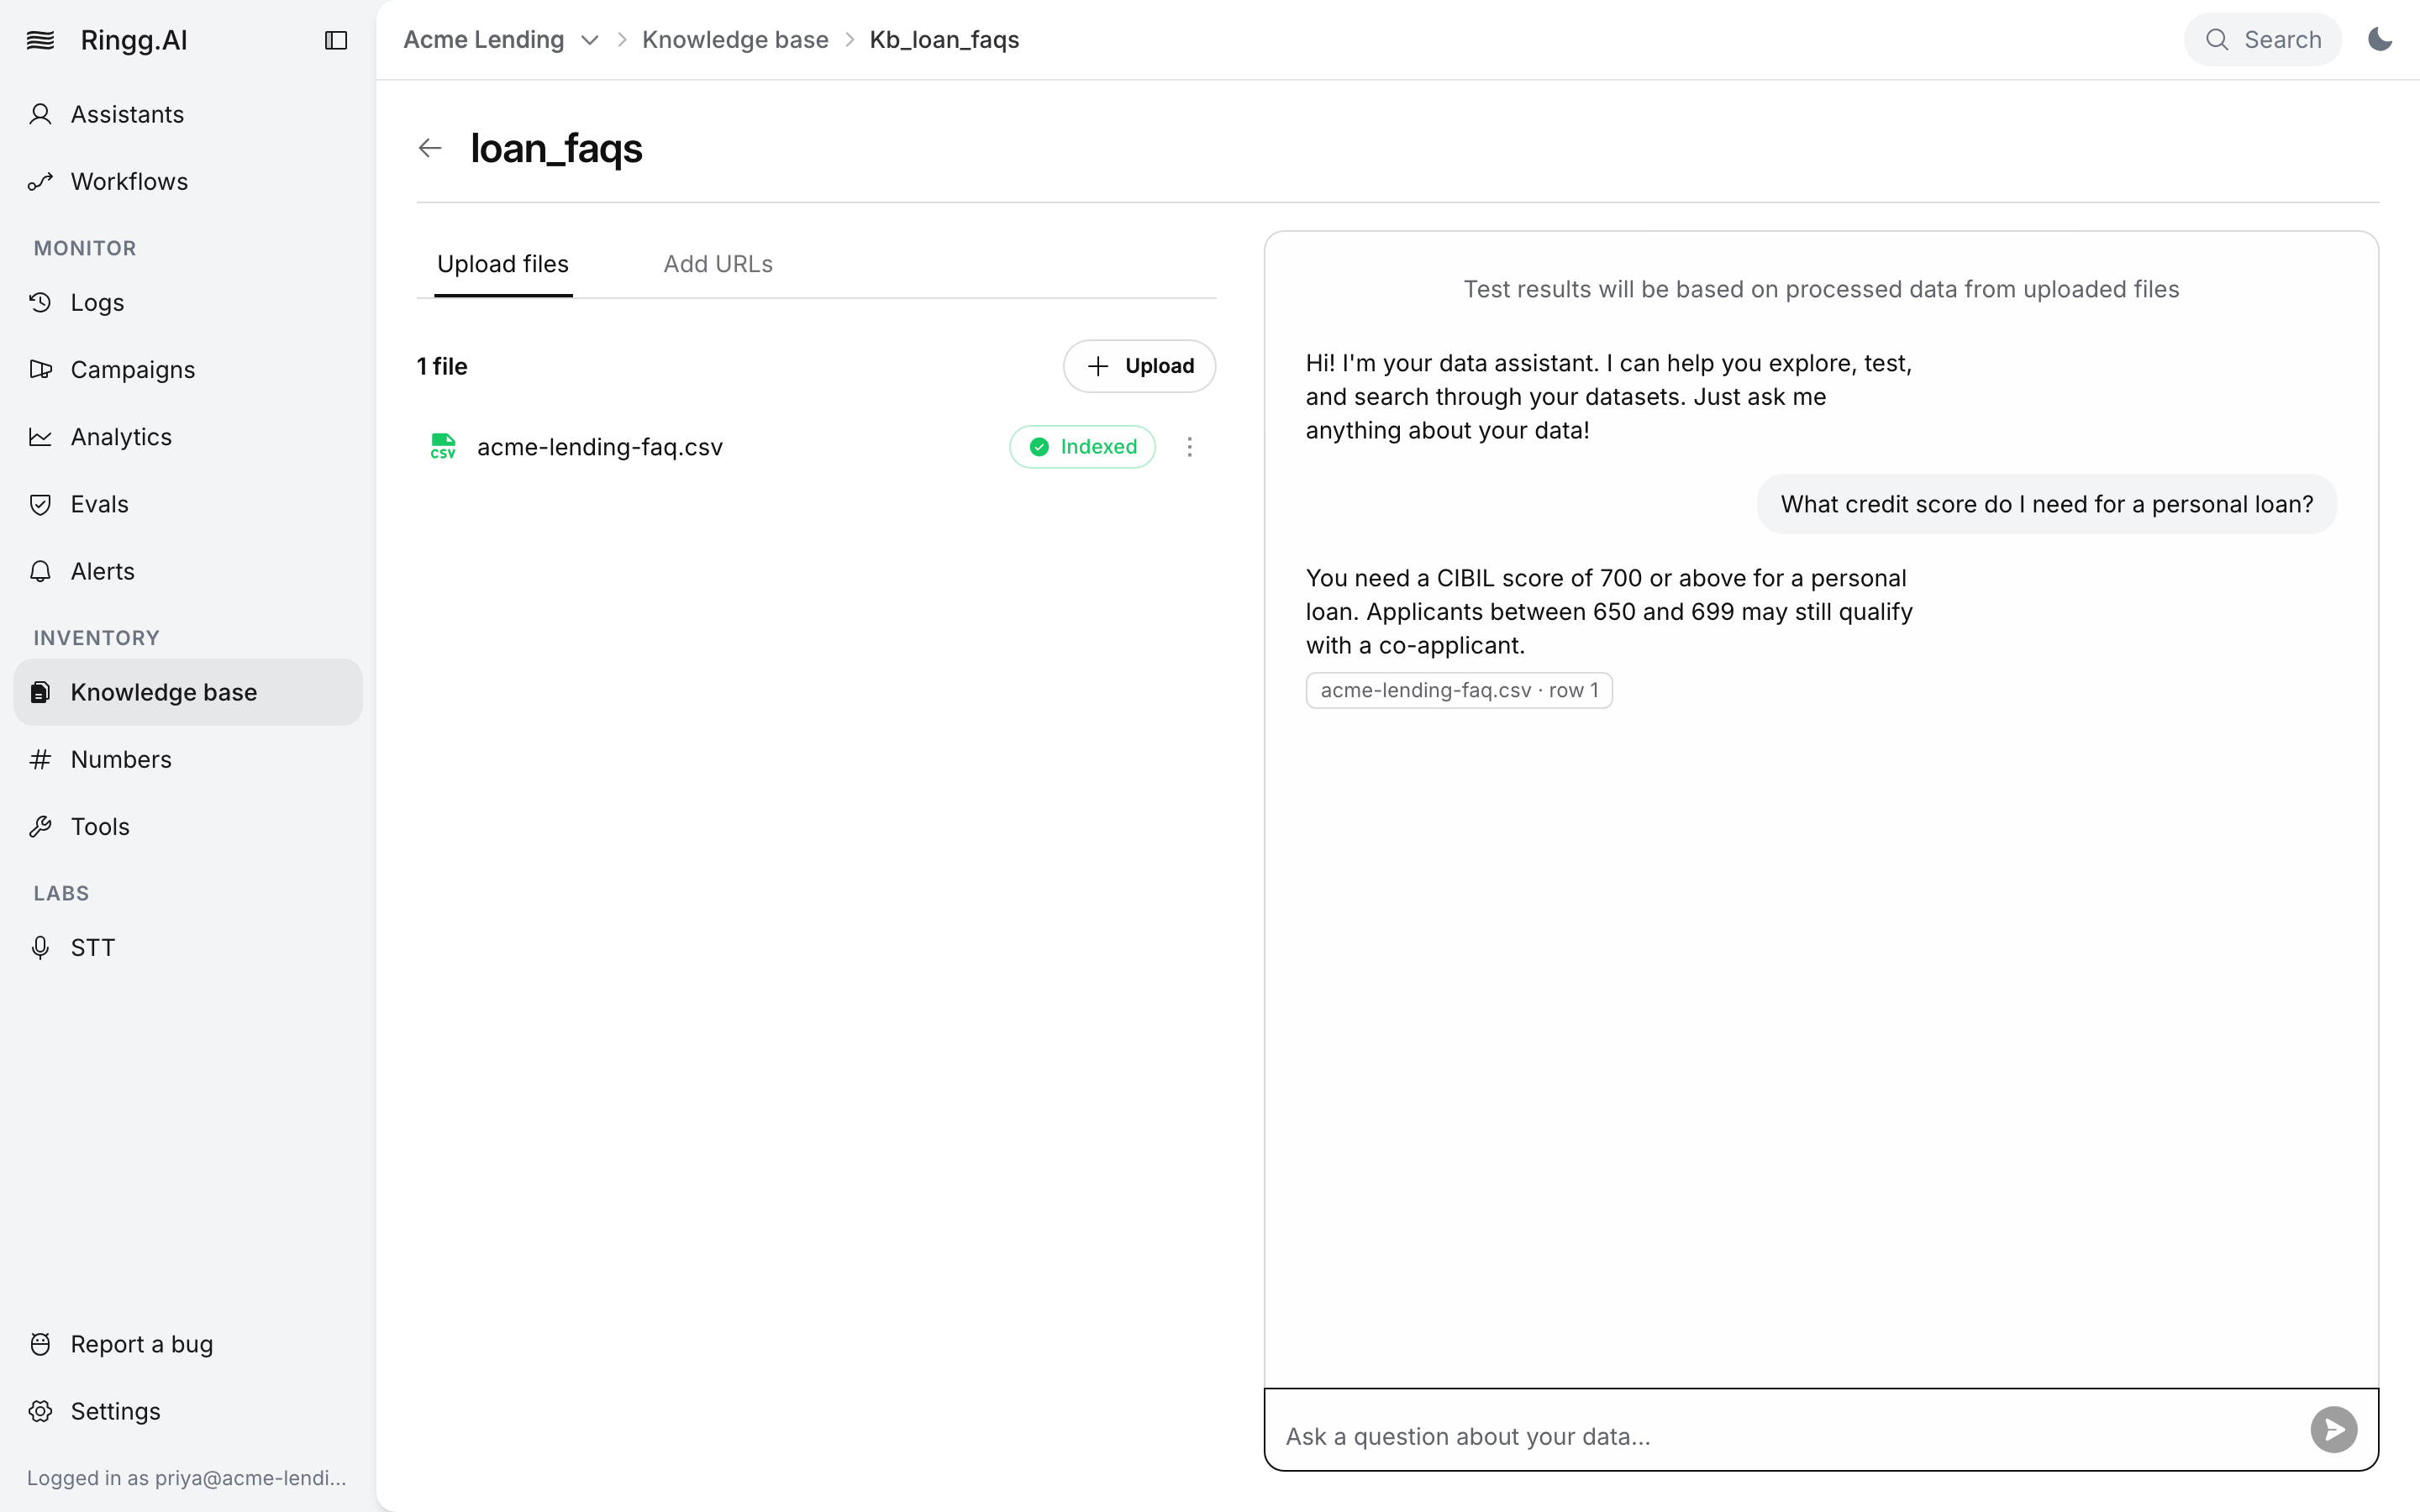This screenshot has width=2420, height=1512.
Task: Click the acme-lending-faq.csv file name
Action: (600, 447)
